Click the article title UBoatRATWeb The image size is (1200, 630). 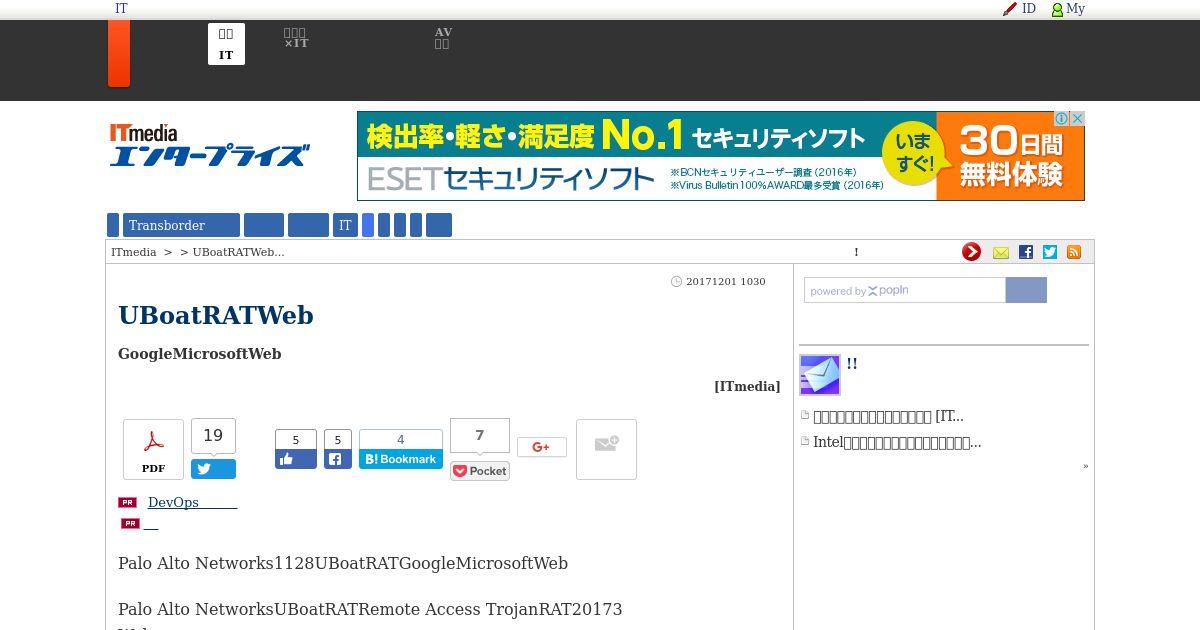(216, 315)
